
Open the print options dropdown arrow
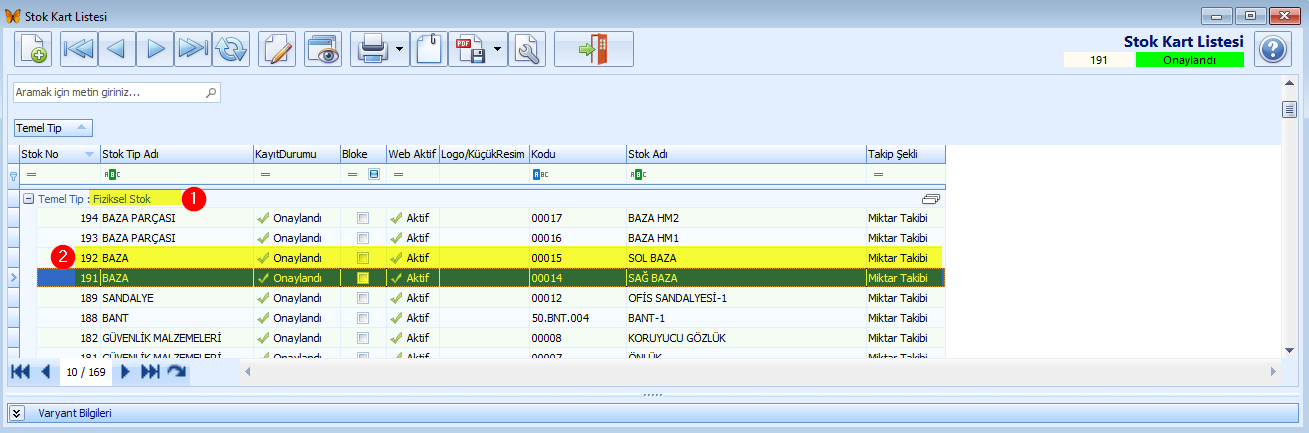pos(400,48)
